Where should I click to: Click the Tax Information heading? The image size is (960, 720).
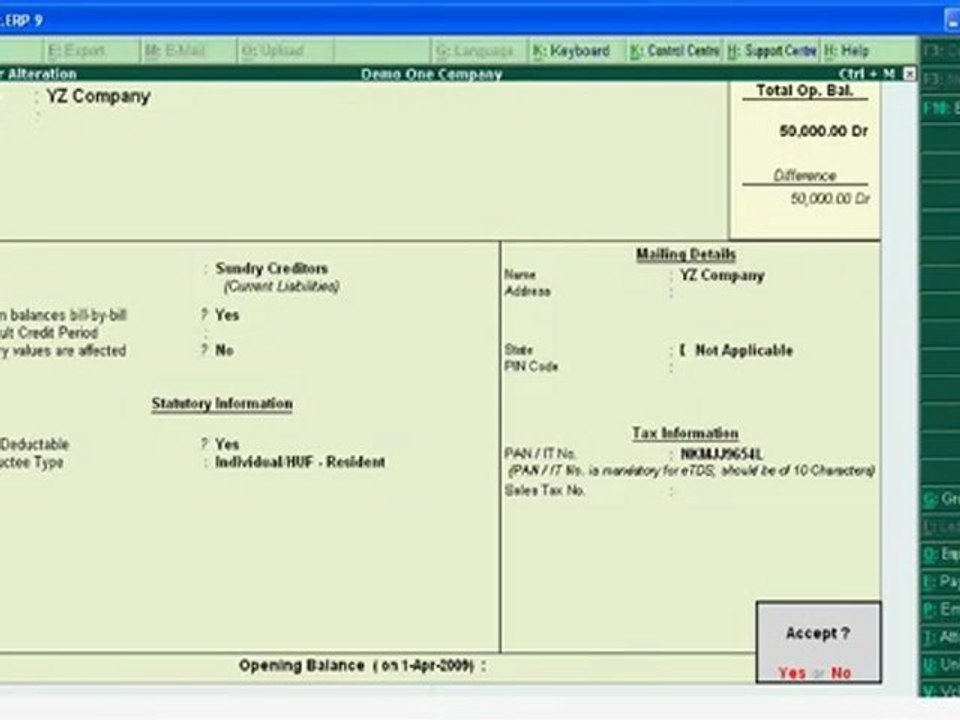(x=685, y=433)
